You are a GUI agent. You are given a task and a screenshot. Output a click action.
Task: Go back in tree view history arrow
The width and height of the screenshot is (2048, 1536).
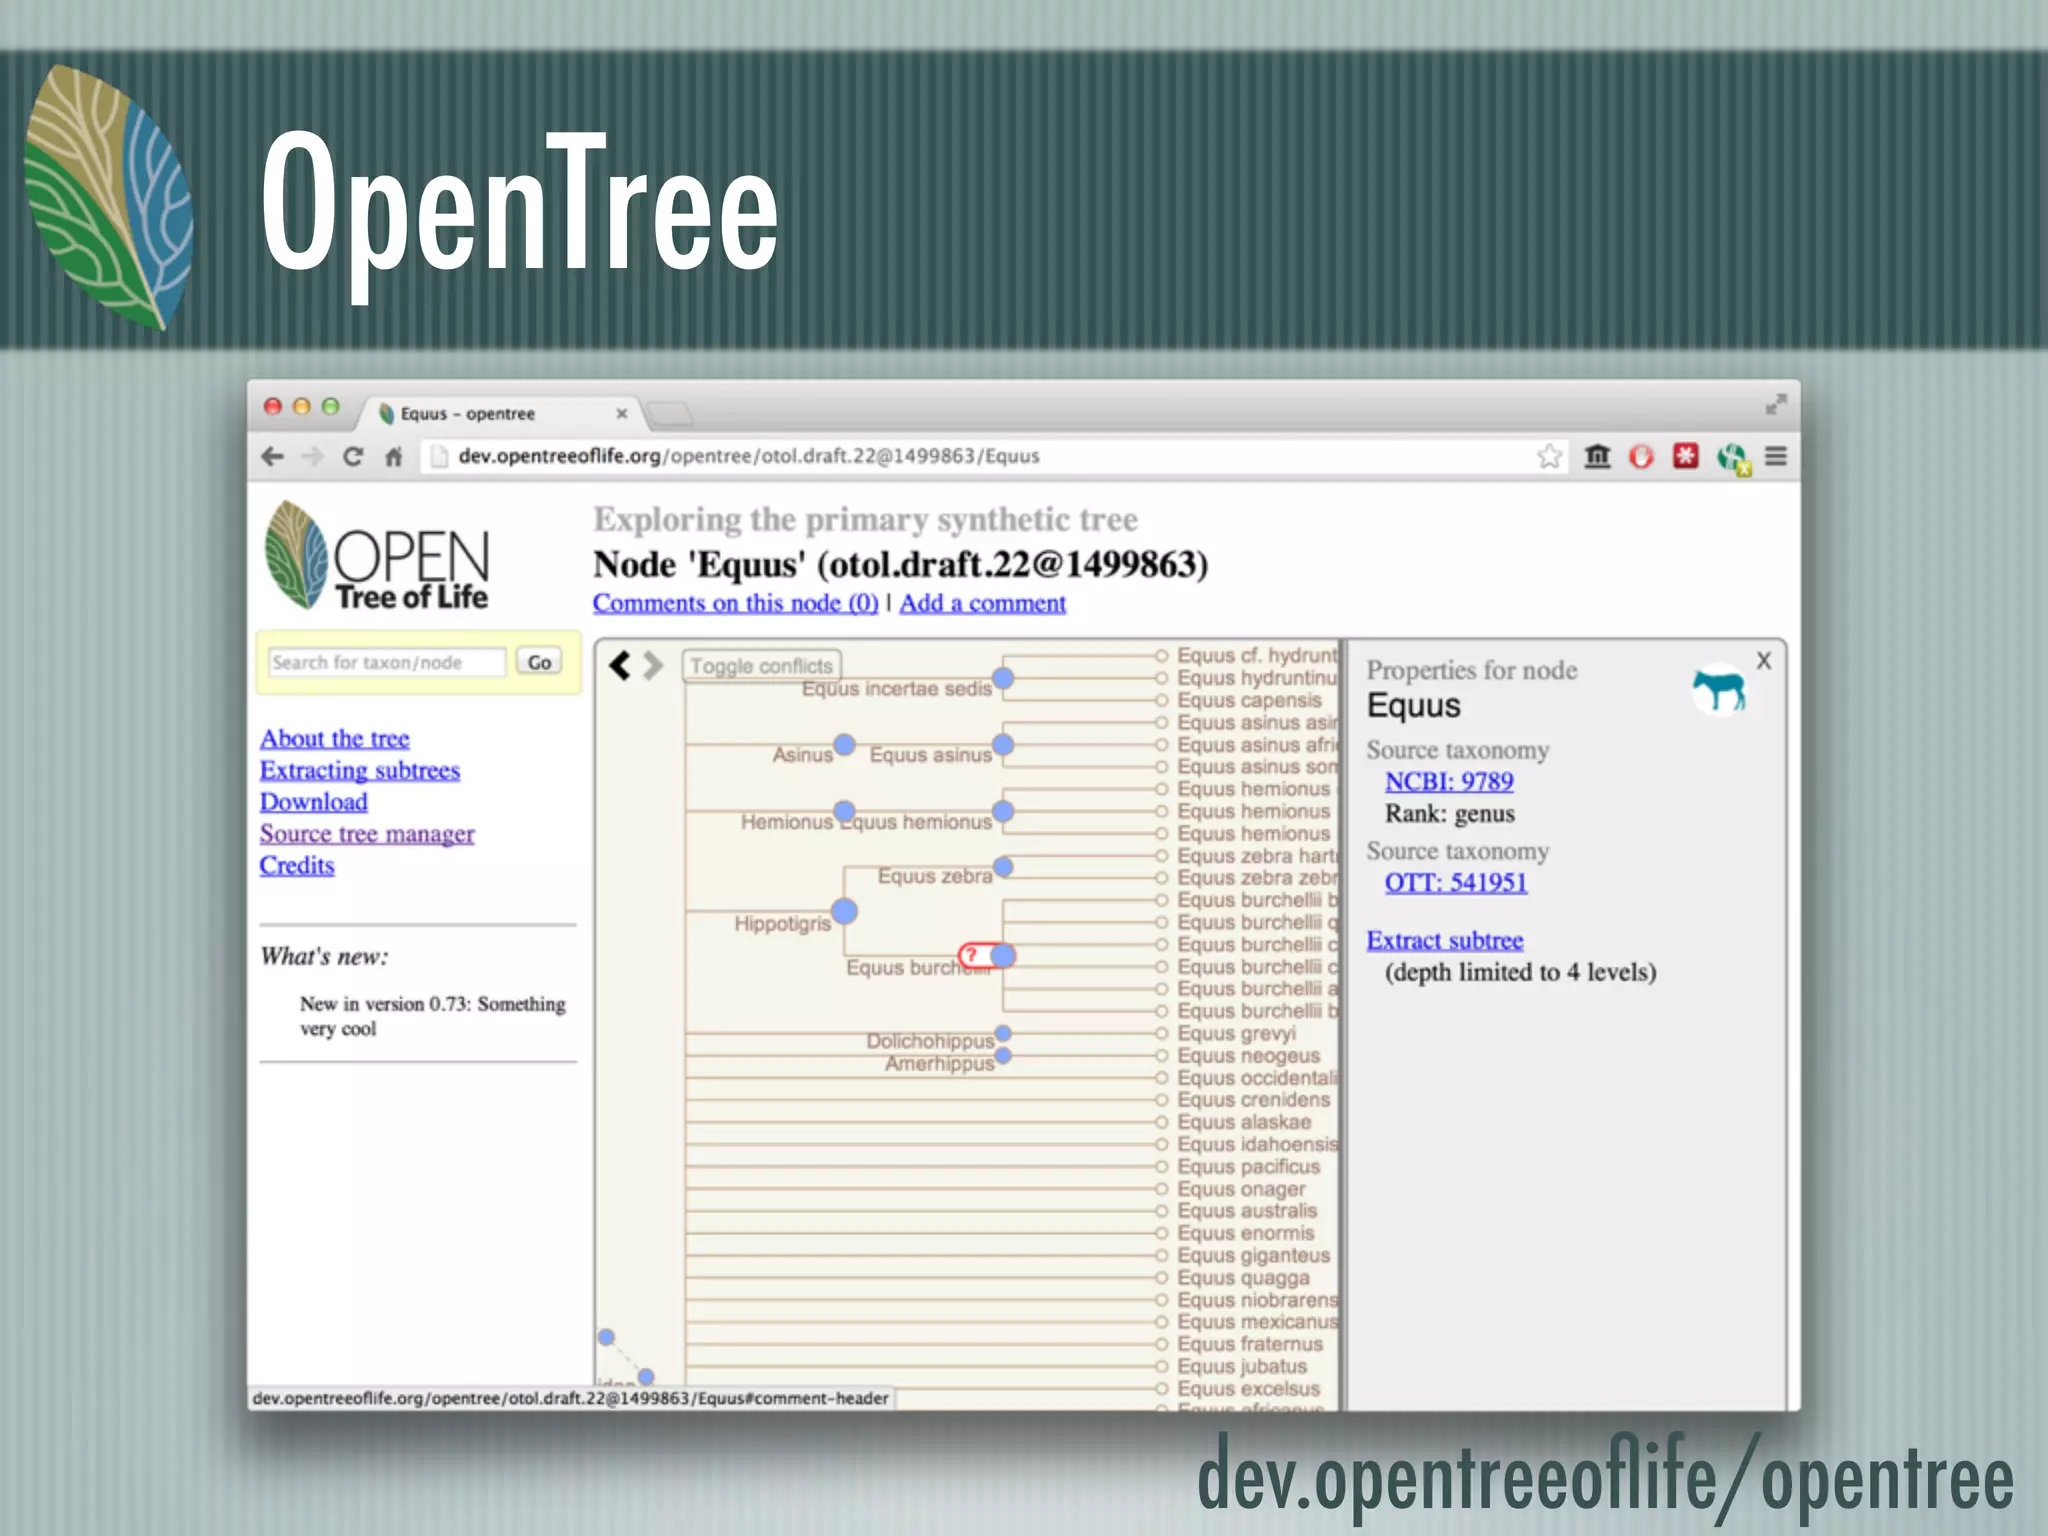pos(620,665)
